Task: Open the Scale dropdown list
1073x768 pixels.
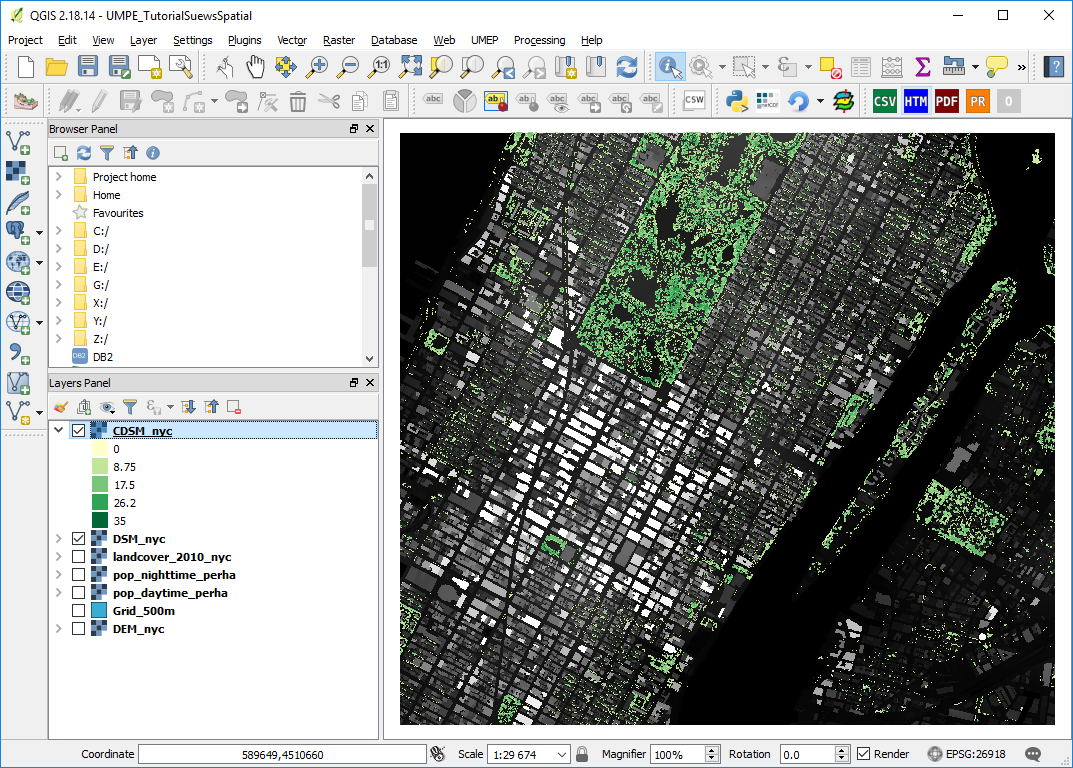Action: point(562,754)
